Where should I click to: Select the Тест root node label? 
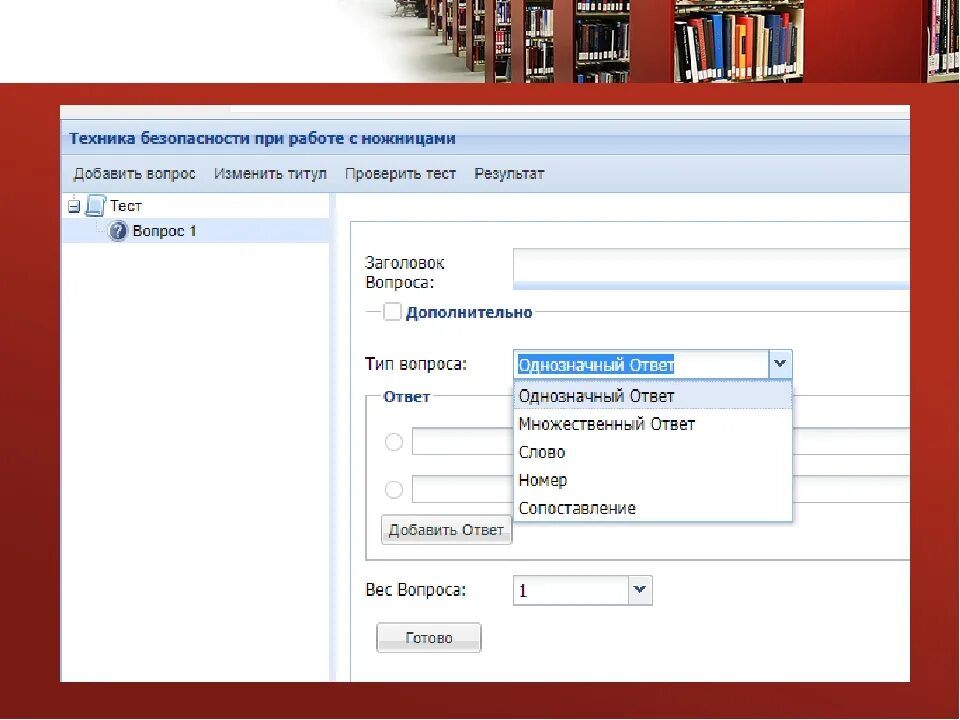pyautogui.click(x=126, y=206)
